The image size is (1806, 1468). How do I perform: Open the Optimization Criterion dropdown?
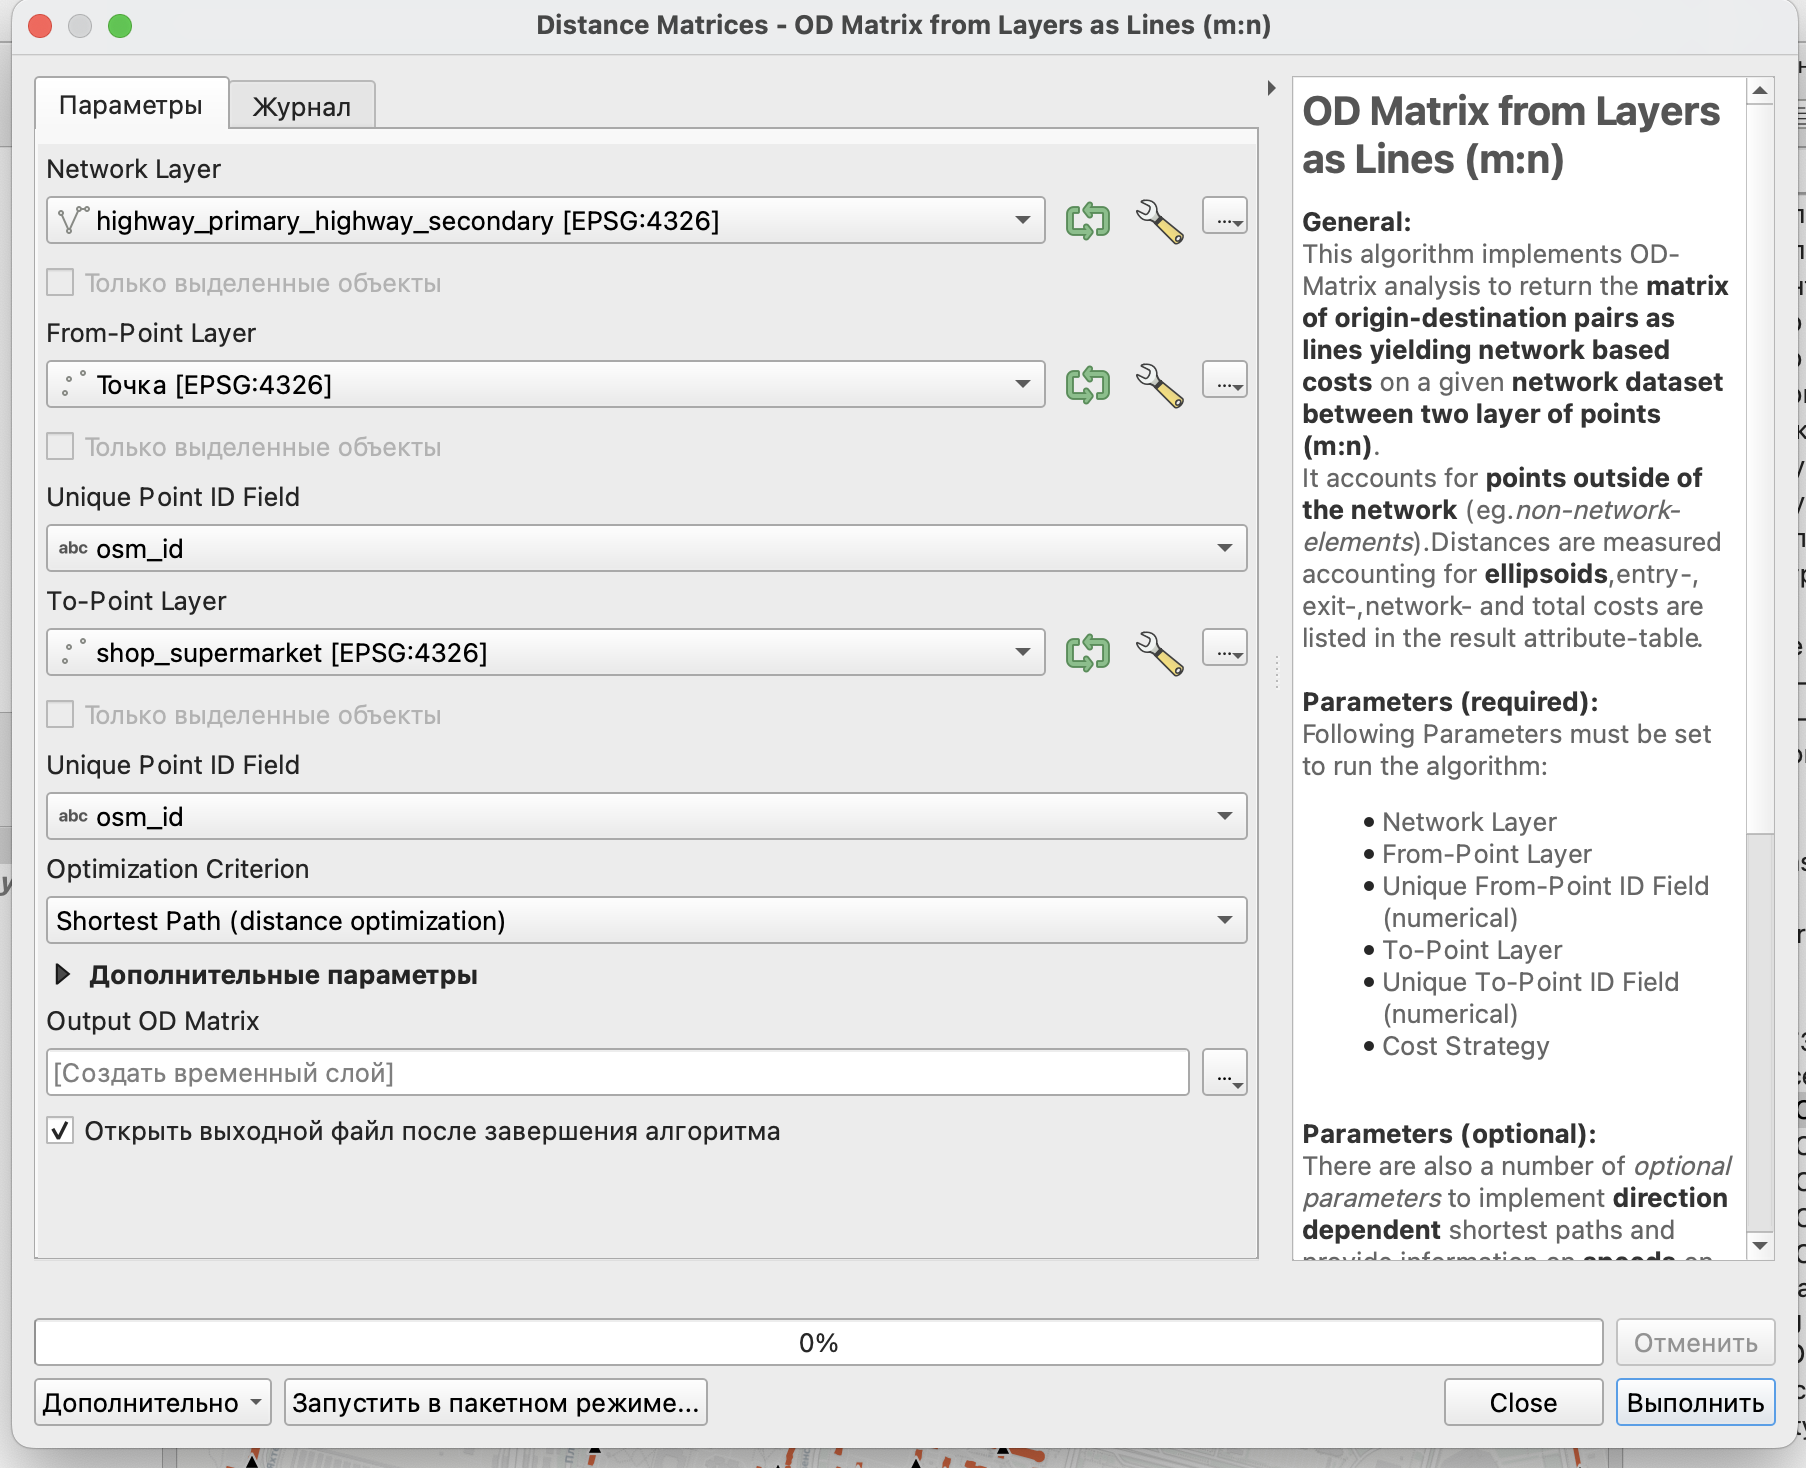click(646, 920)
